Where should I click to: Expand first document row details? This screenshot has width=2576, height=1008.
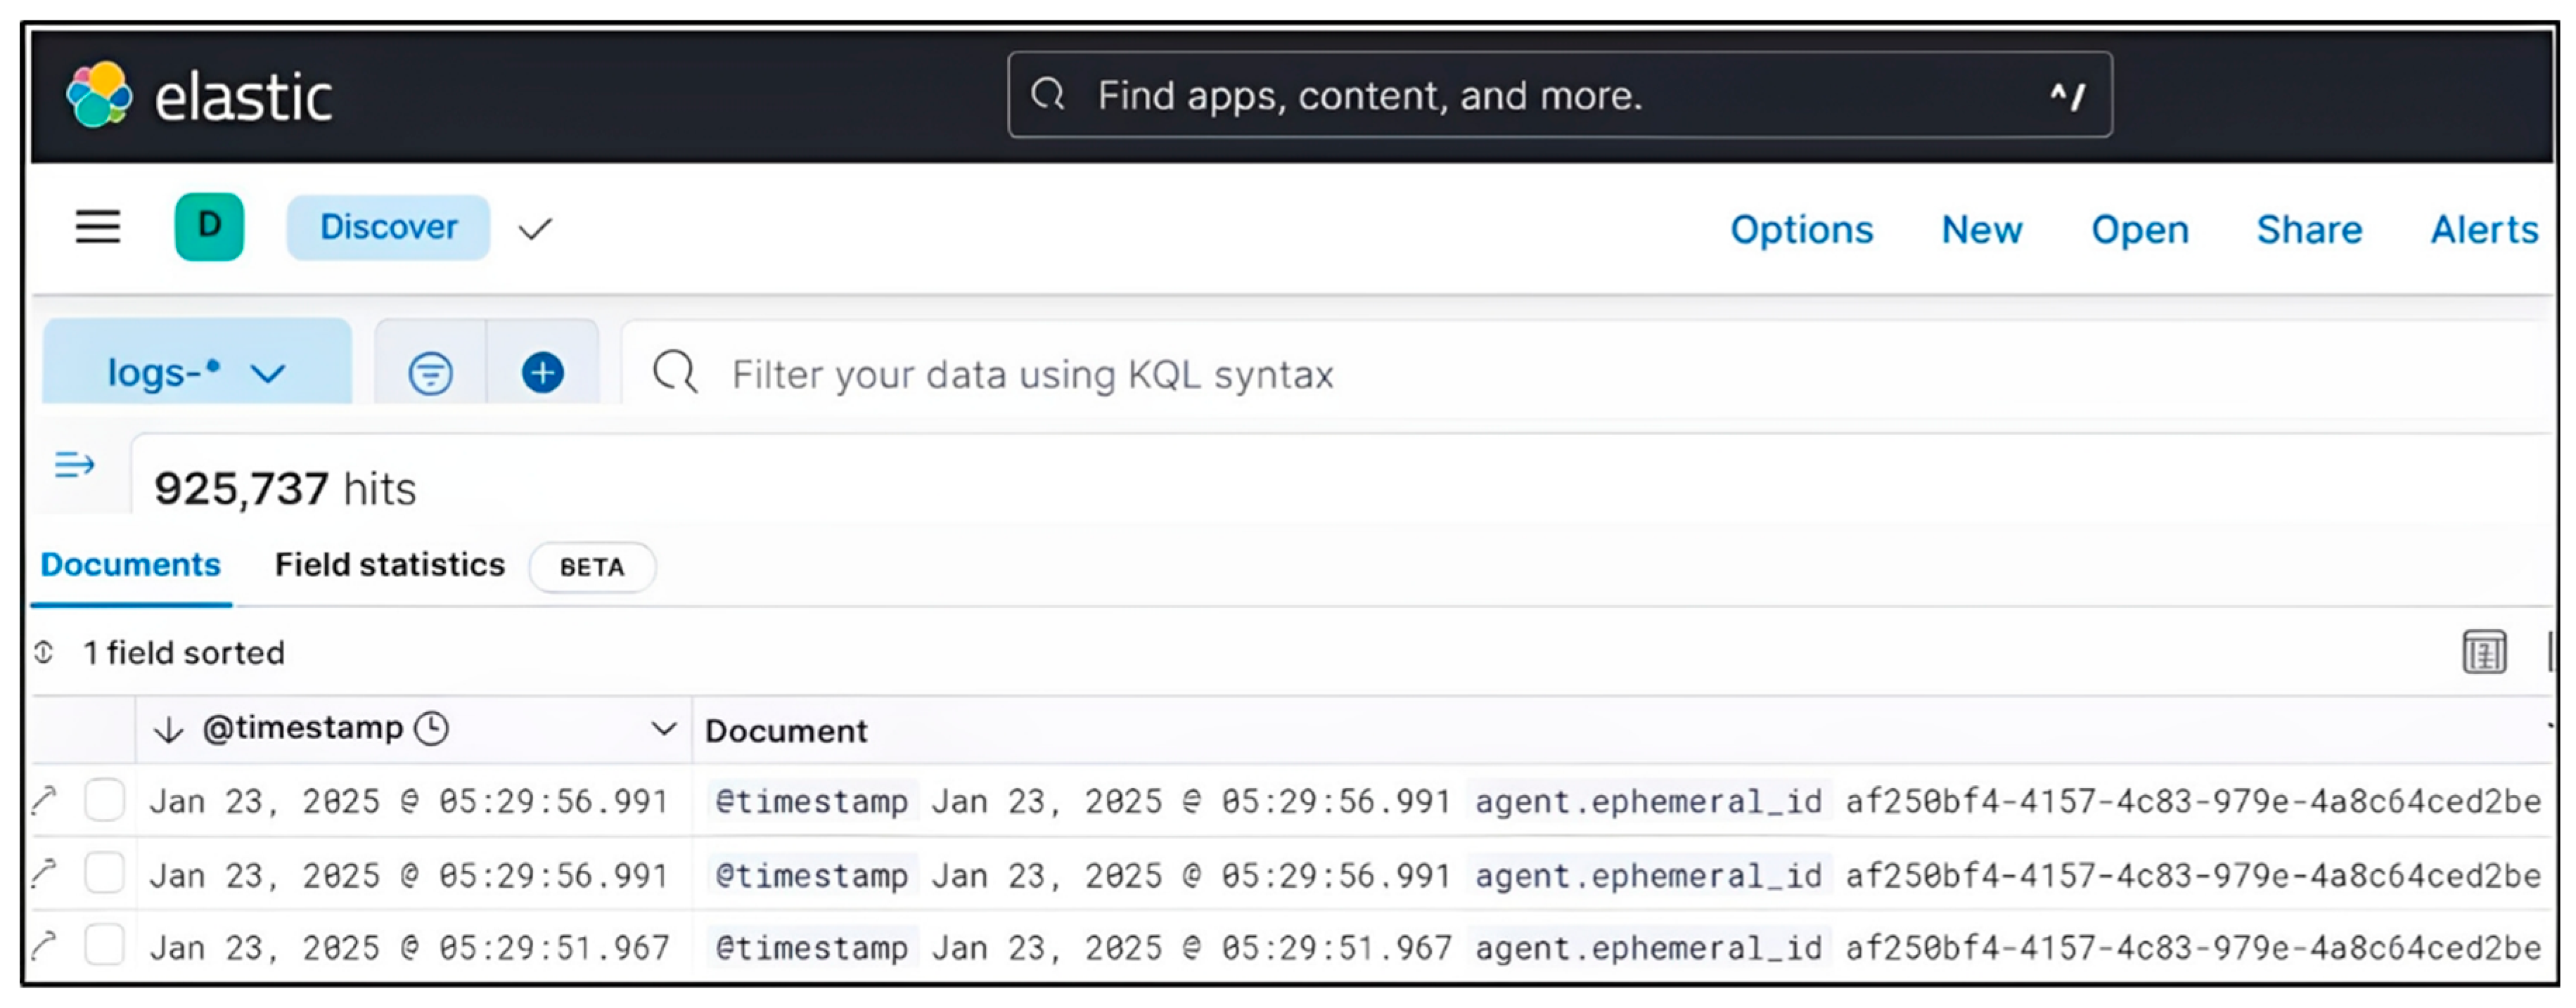(x=45, y=801)
